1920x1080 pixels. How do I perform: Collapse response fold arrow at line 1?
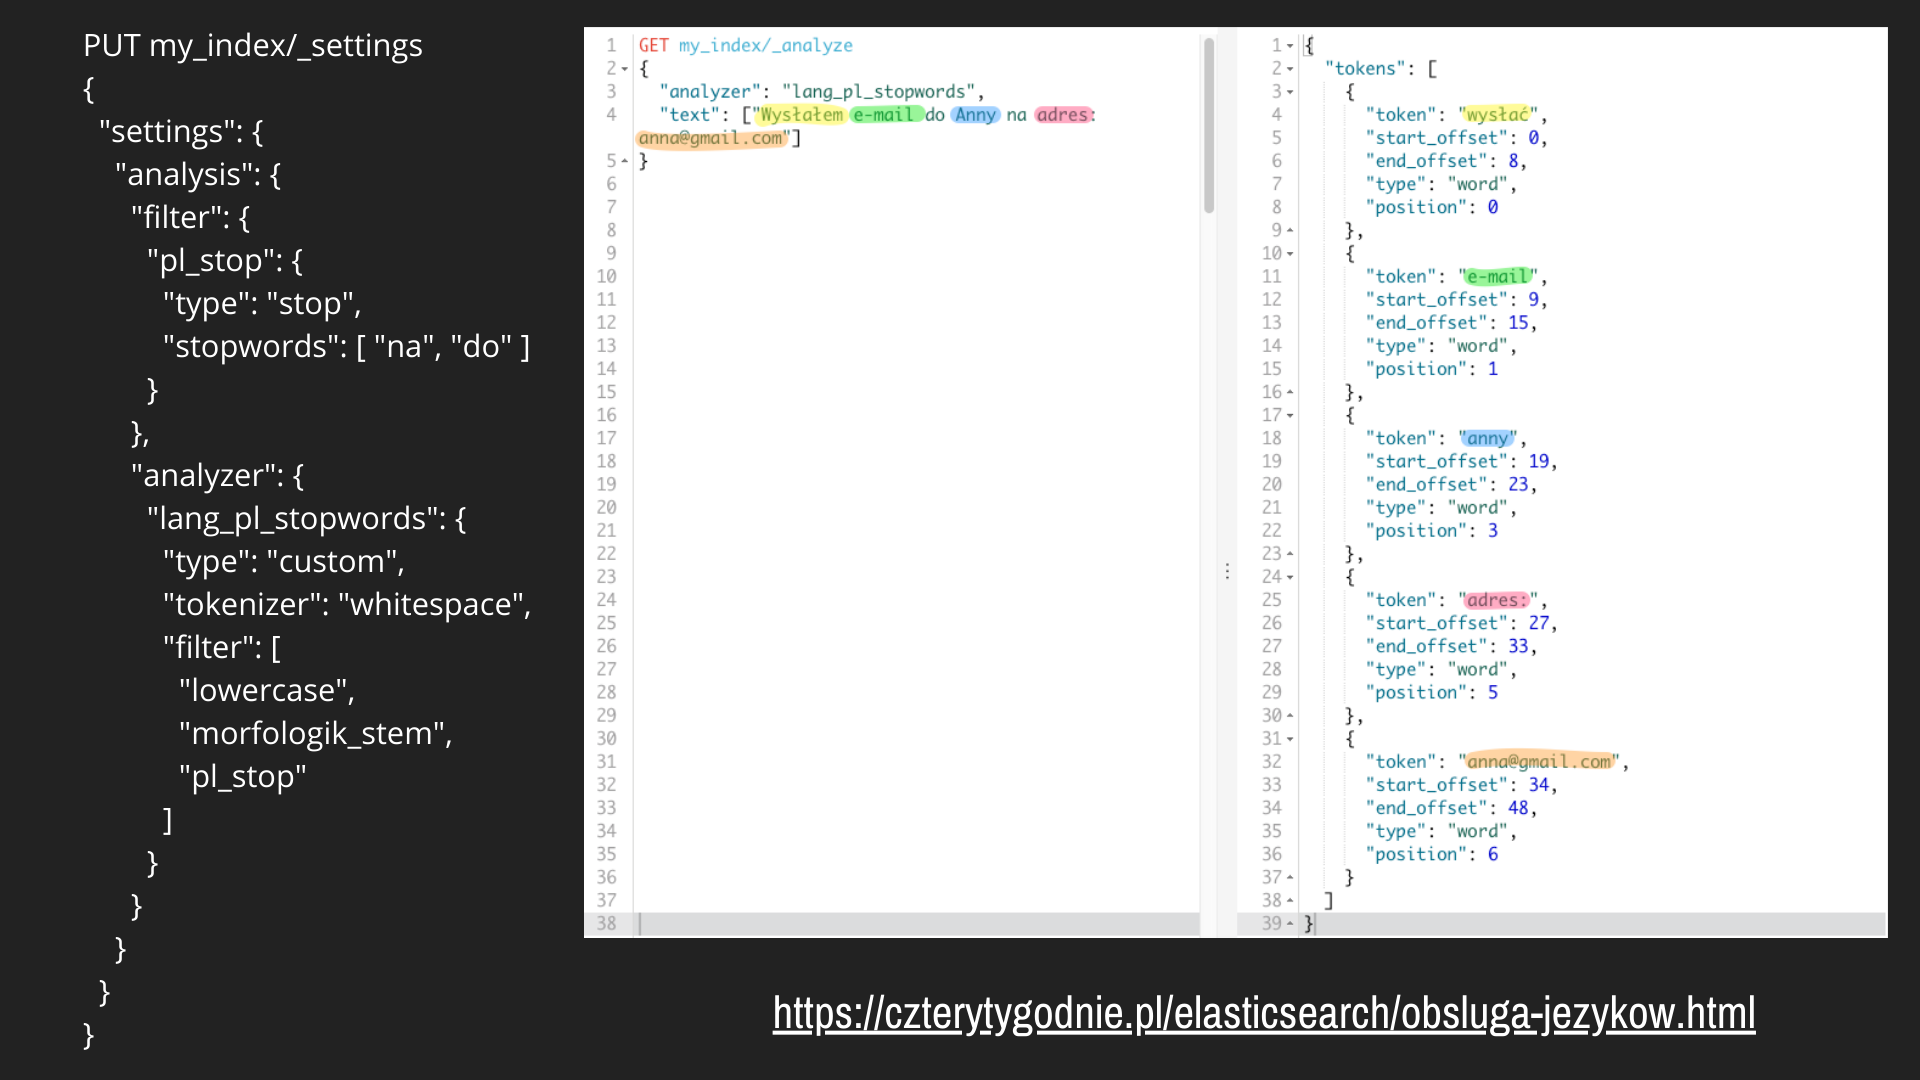coord(1290,46)
